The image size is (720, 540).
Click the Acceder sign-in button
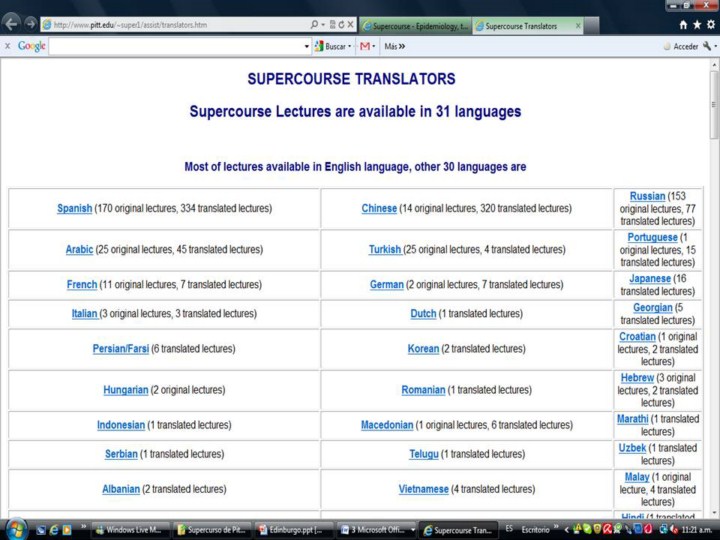(x=681, y=46)
